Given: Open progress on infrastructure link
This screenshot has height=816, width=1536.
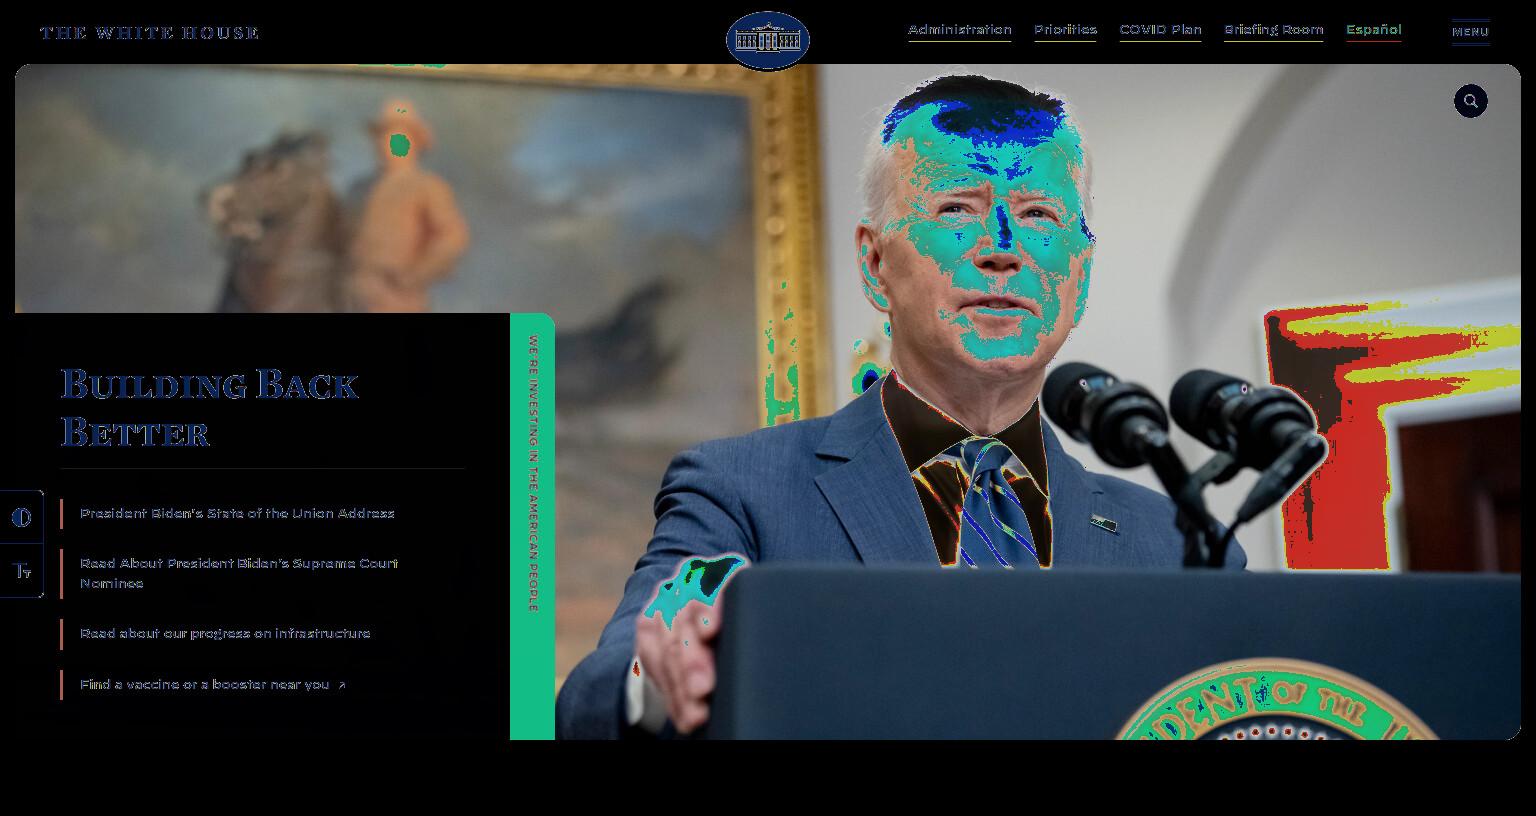Looking at the screenshot, I should pyautogui.click(x=225, y=634).
